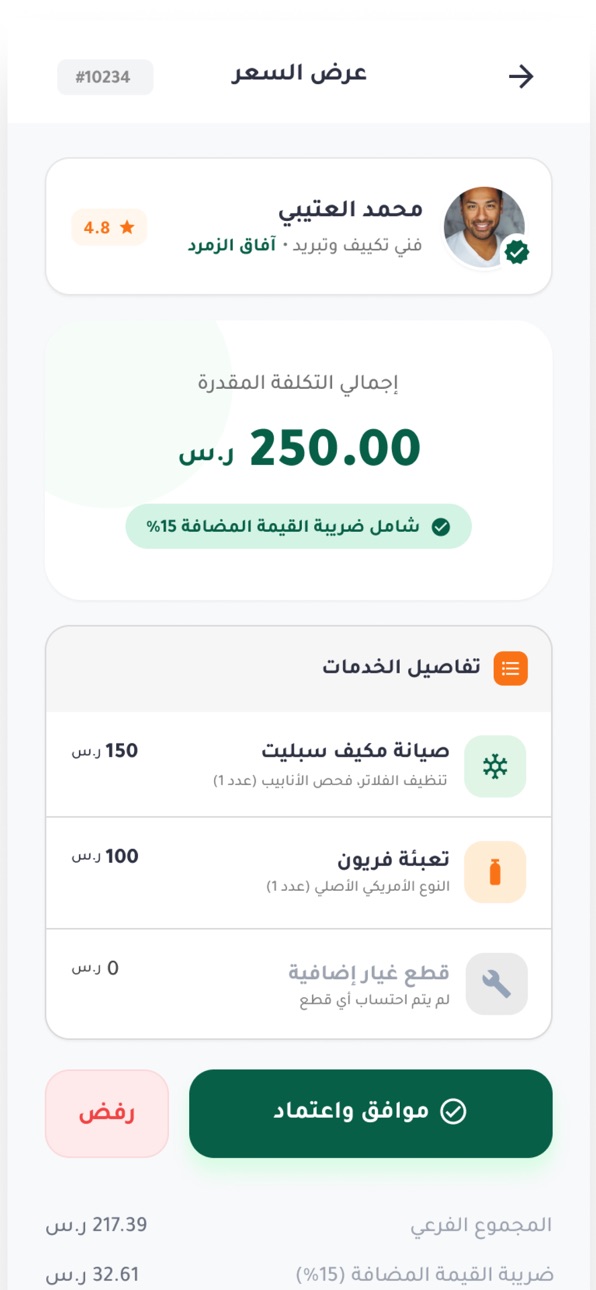Click the checkmark icon in VAT badge

point(440,527)
